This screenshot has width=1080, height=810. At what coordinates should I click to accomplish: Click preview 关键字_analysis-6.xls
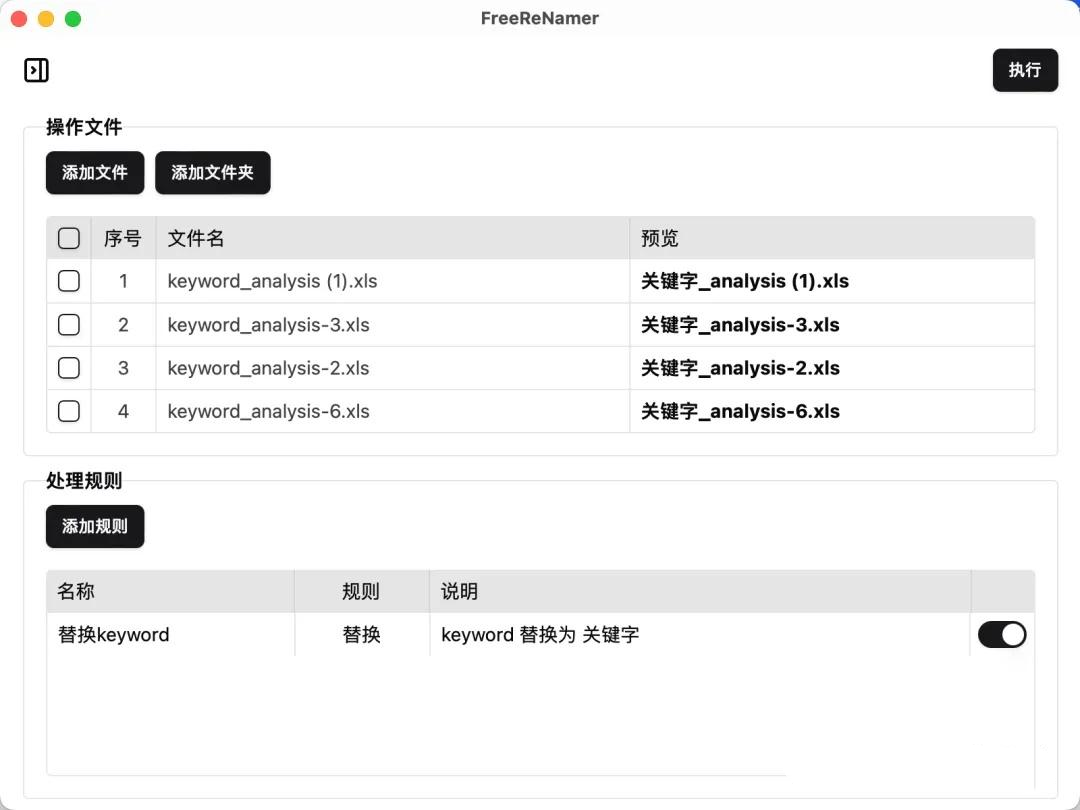point(740,411)
